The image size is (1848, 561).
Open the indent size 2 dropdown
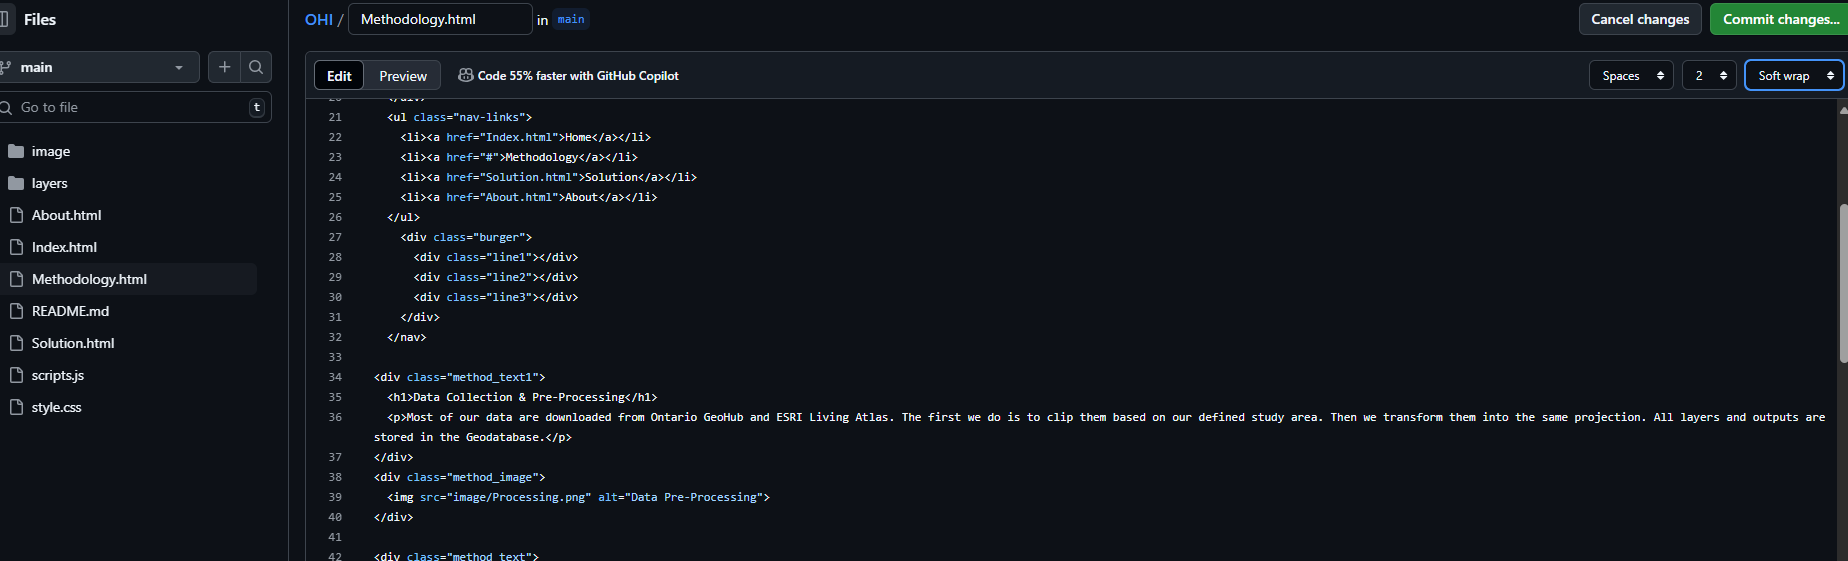1709,75
